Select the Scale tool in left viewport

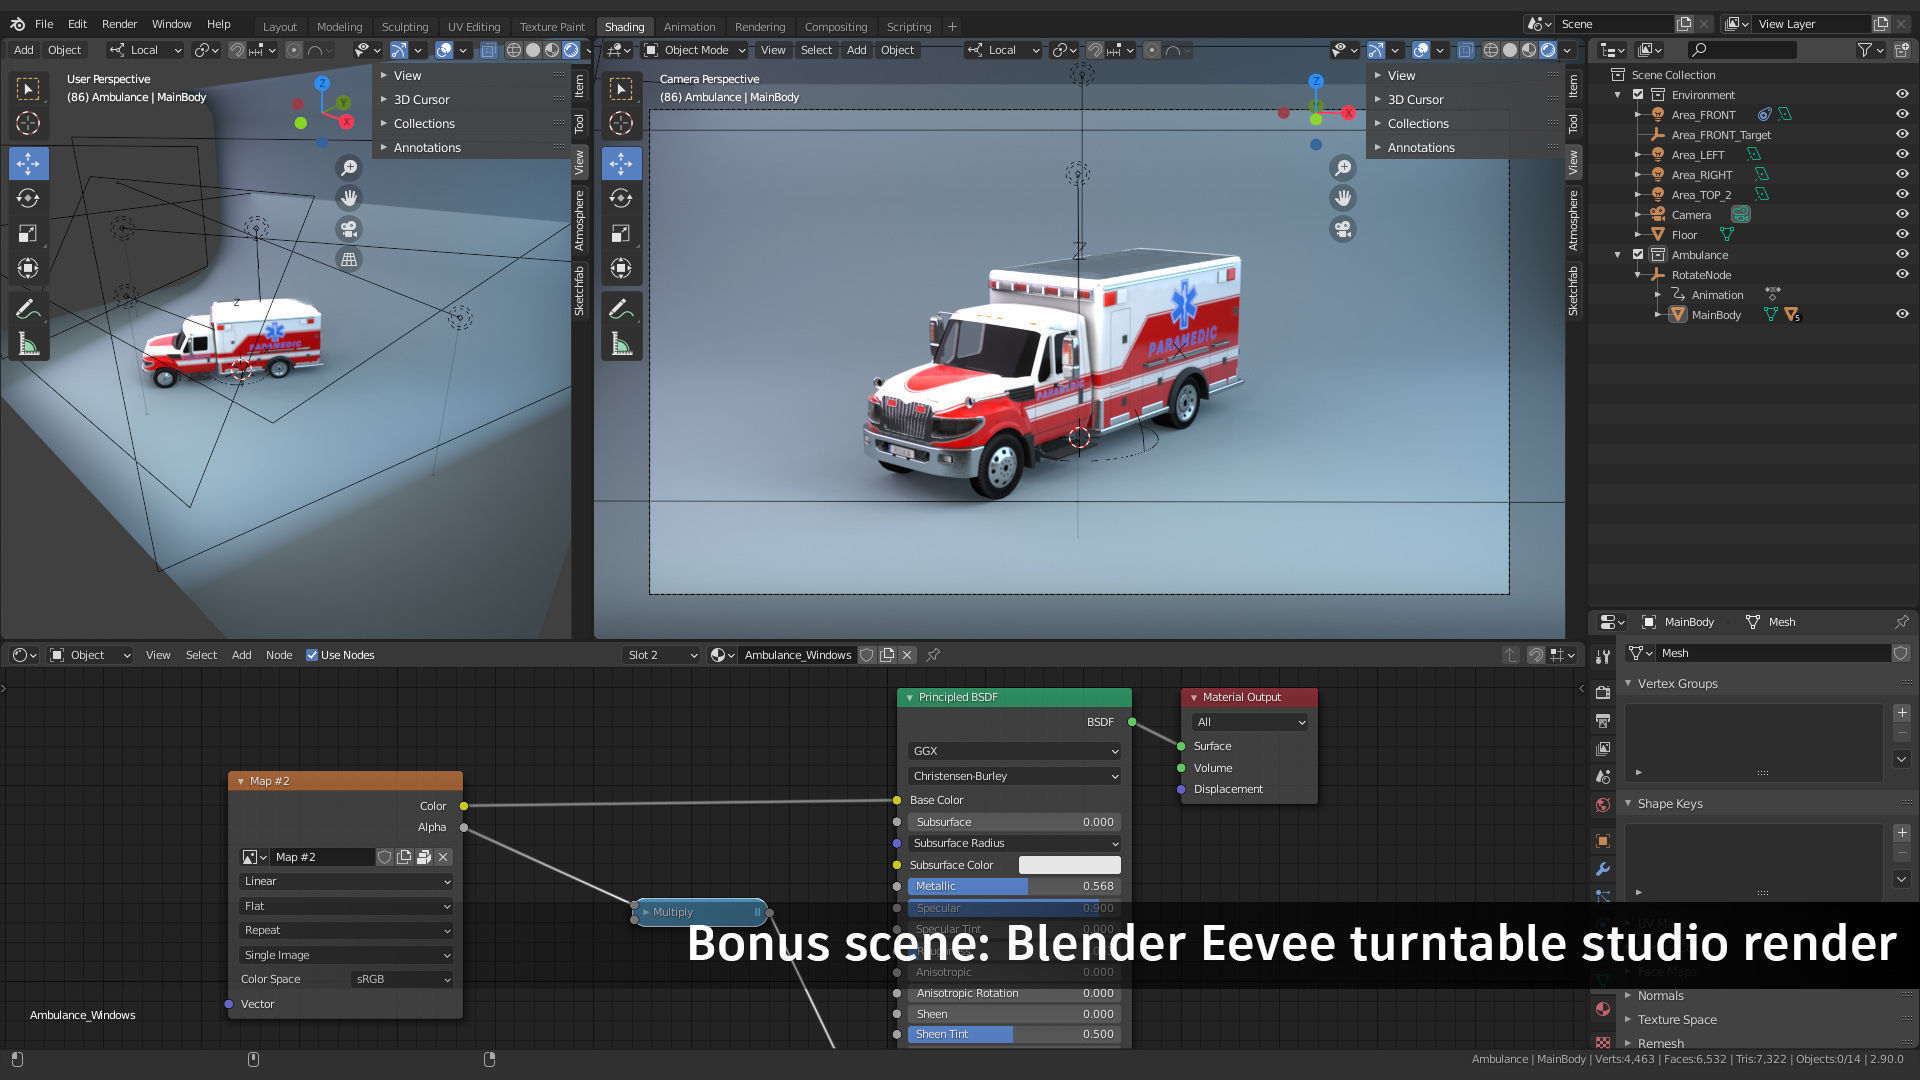(28, 233)
